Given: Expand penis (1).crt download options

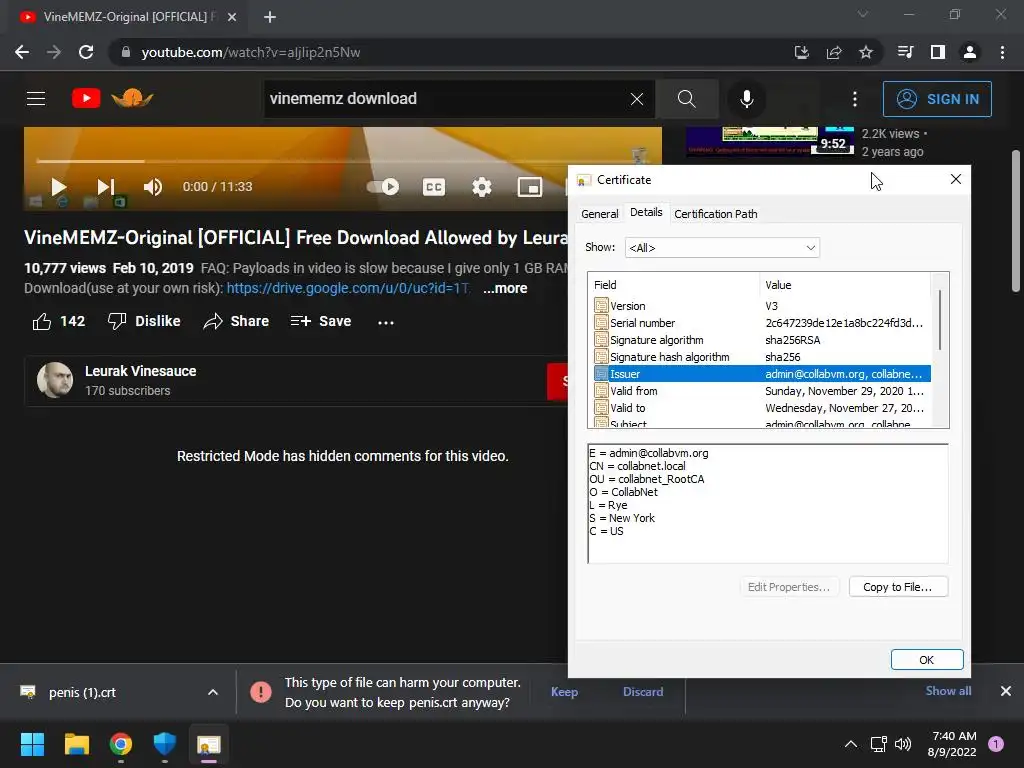Looking at the screenshot, I should pyautogui.click(x=213, y=692).
